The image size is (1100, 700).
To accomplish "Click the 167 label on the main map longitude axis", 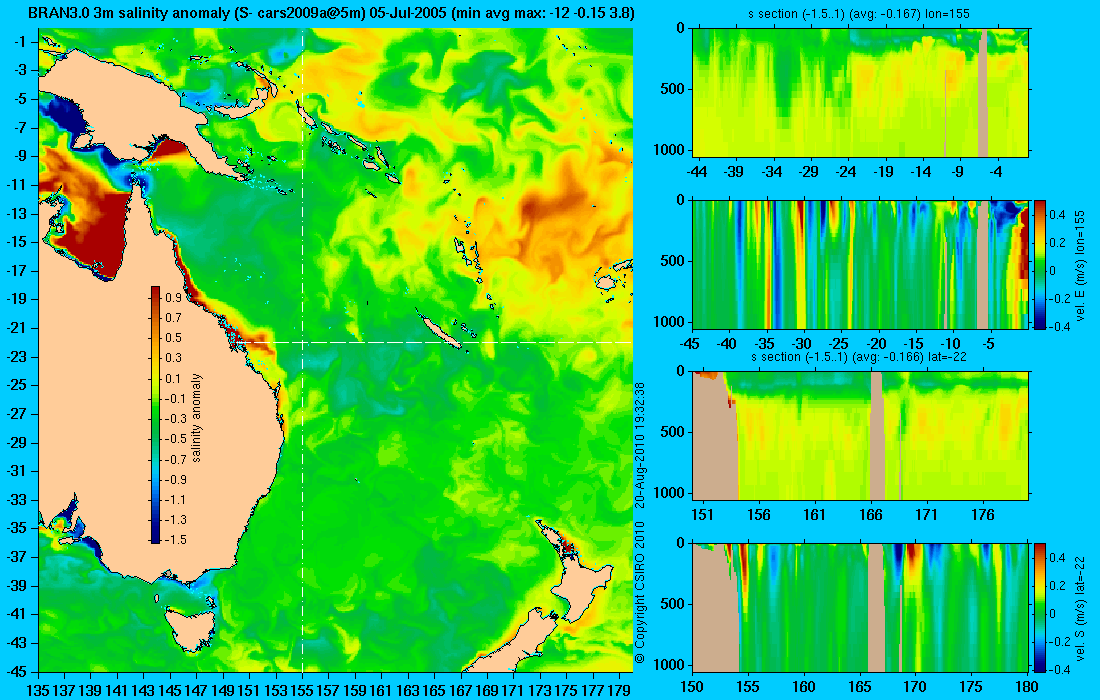I will pos(460,691).
